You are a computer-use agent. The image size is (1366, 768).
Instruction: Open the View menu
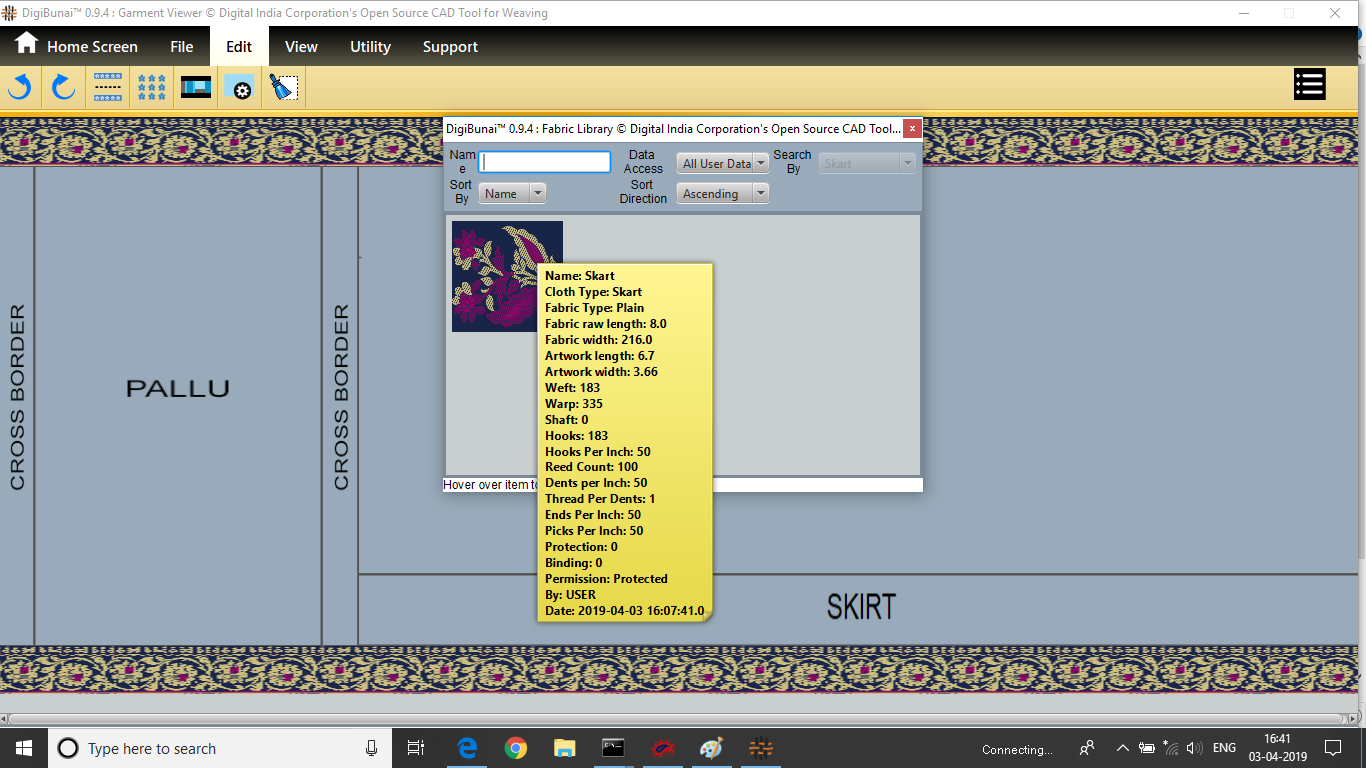pyautogui.click(x=301, y=47)
